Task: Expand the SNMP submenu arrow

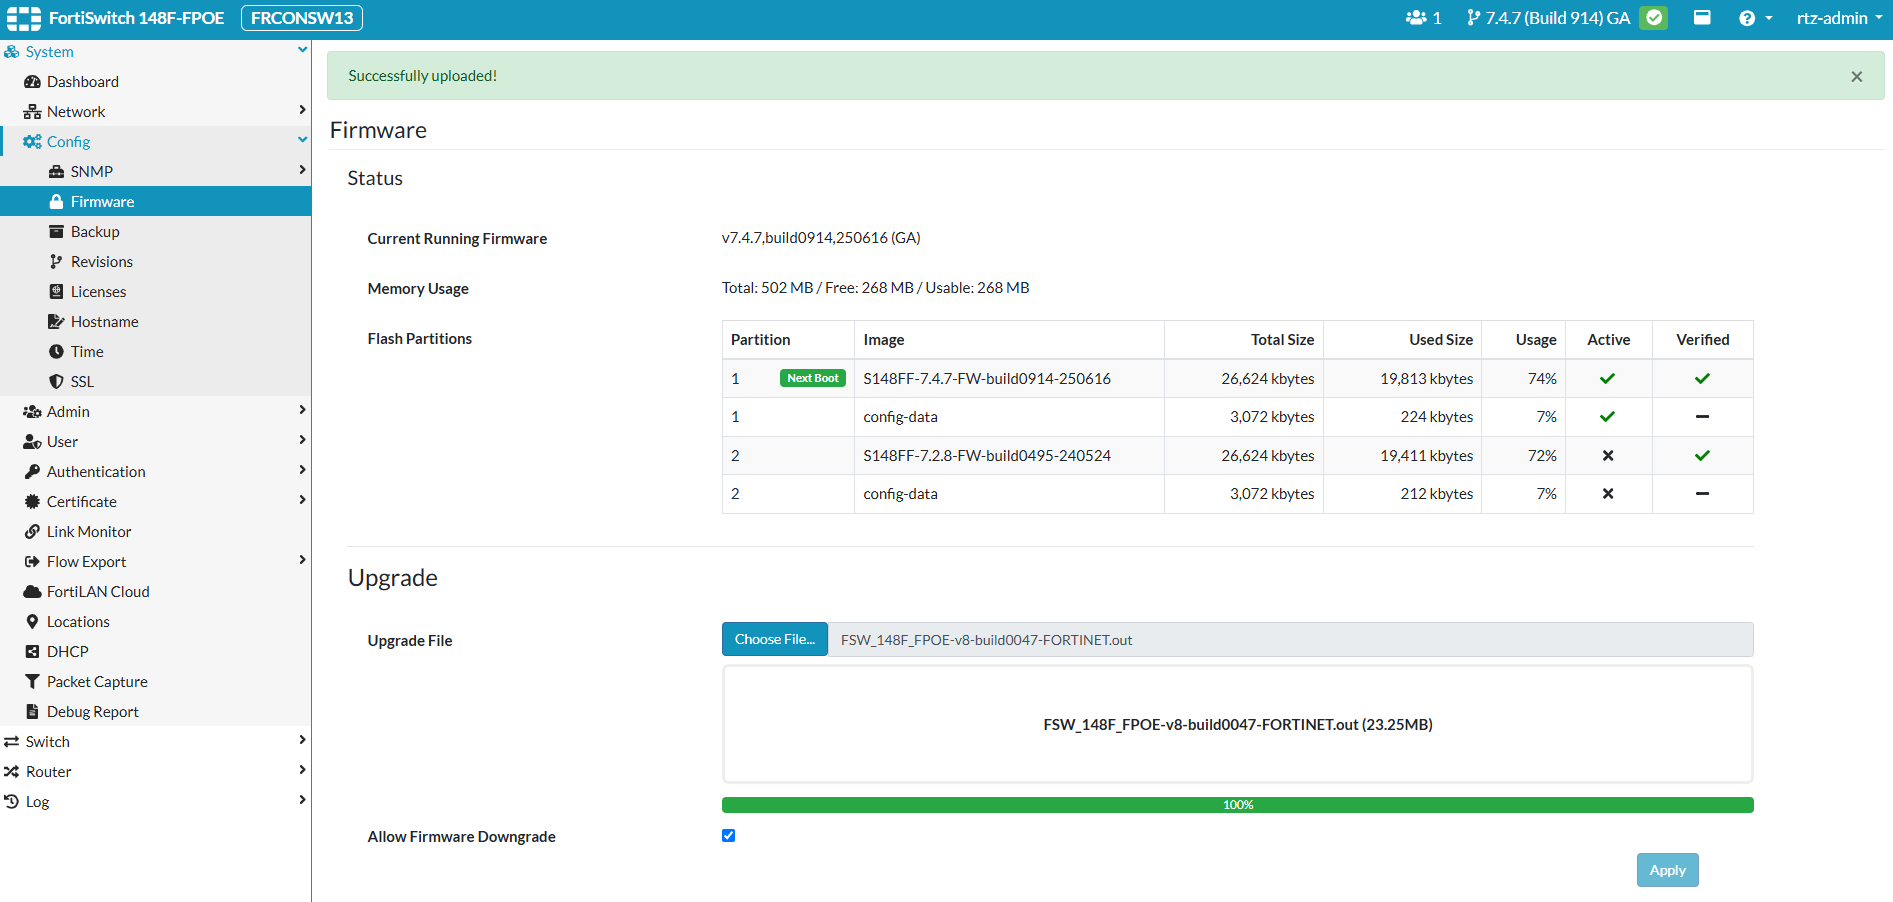Action: 302,170
